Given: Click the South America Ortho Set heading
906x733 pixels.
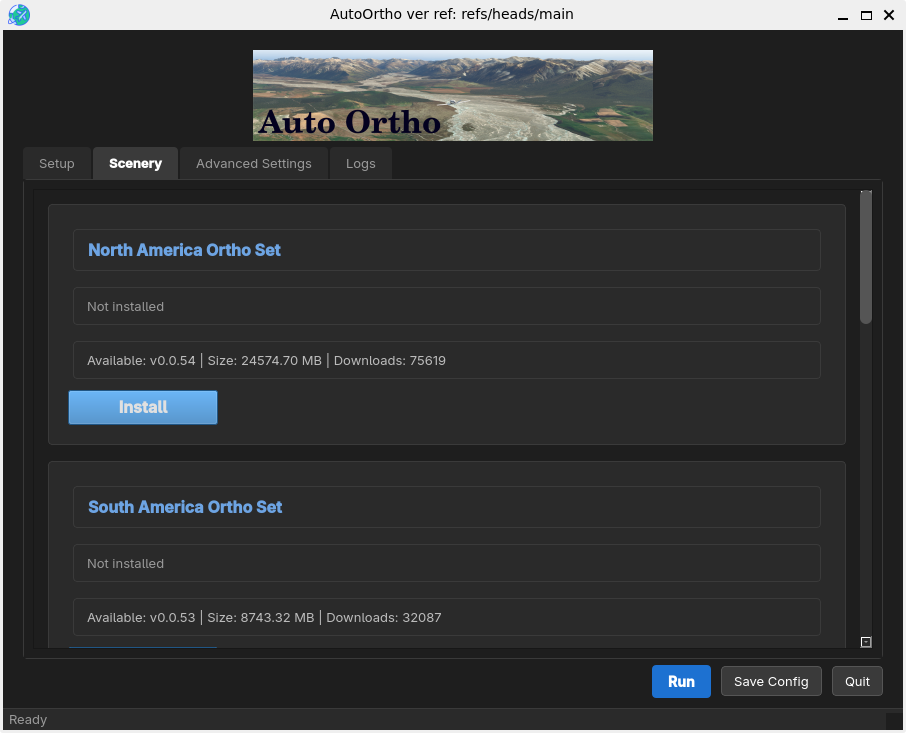Looking at the screenshot, I should pyautogui.click(x=185, y=507).
